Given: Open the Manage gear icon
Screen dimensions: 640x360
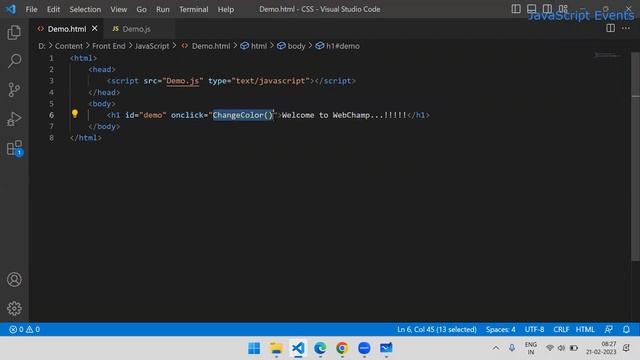Looking at the screenshot, I should [14, 308].
